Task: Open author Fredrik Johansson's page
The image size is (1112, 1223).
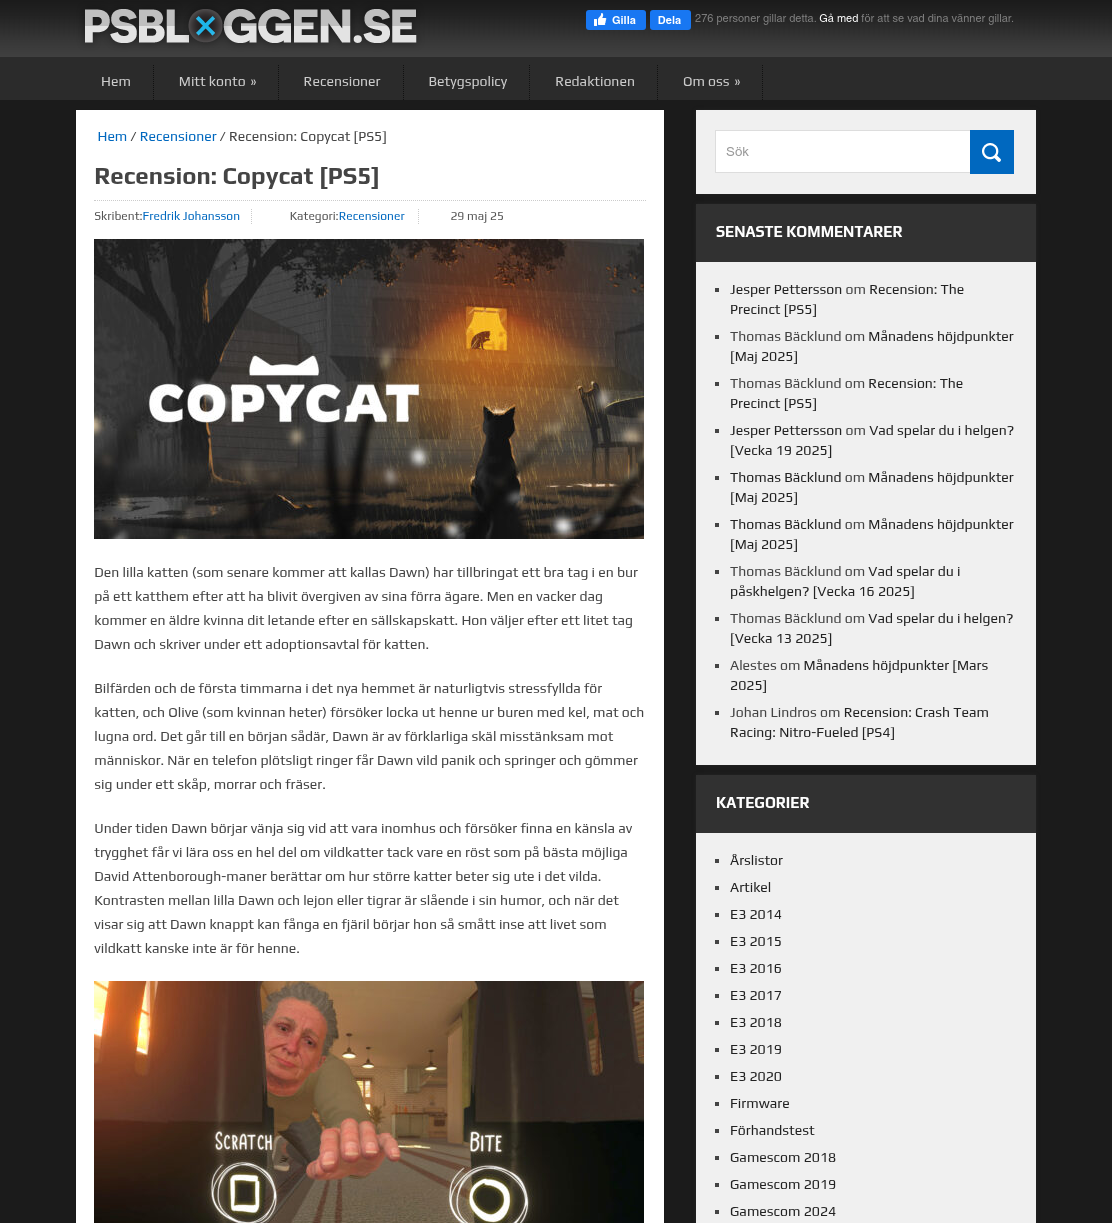Action: point(191,216)
